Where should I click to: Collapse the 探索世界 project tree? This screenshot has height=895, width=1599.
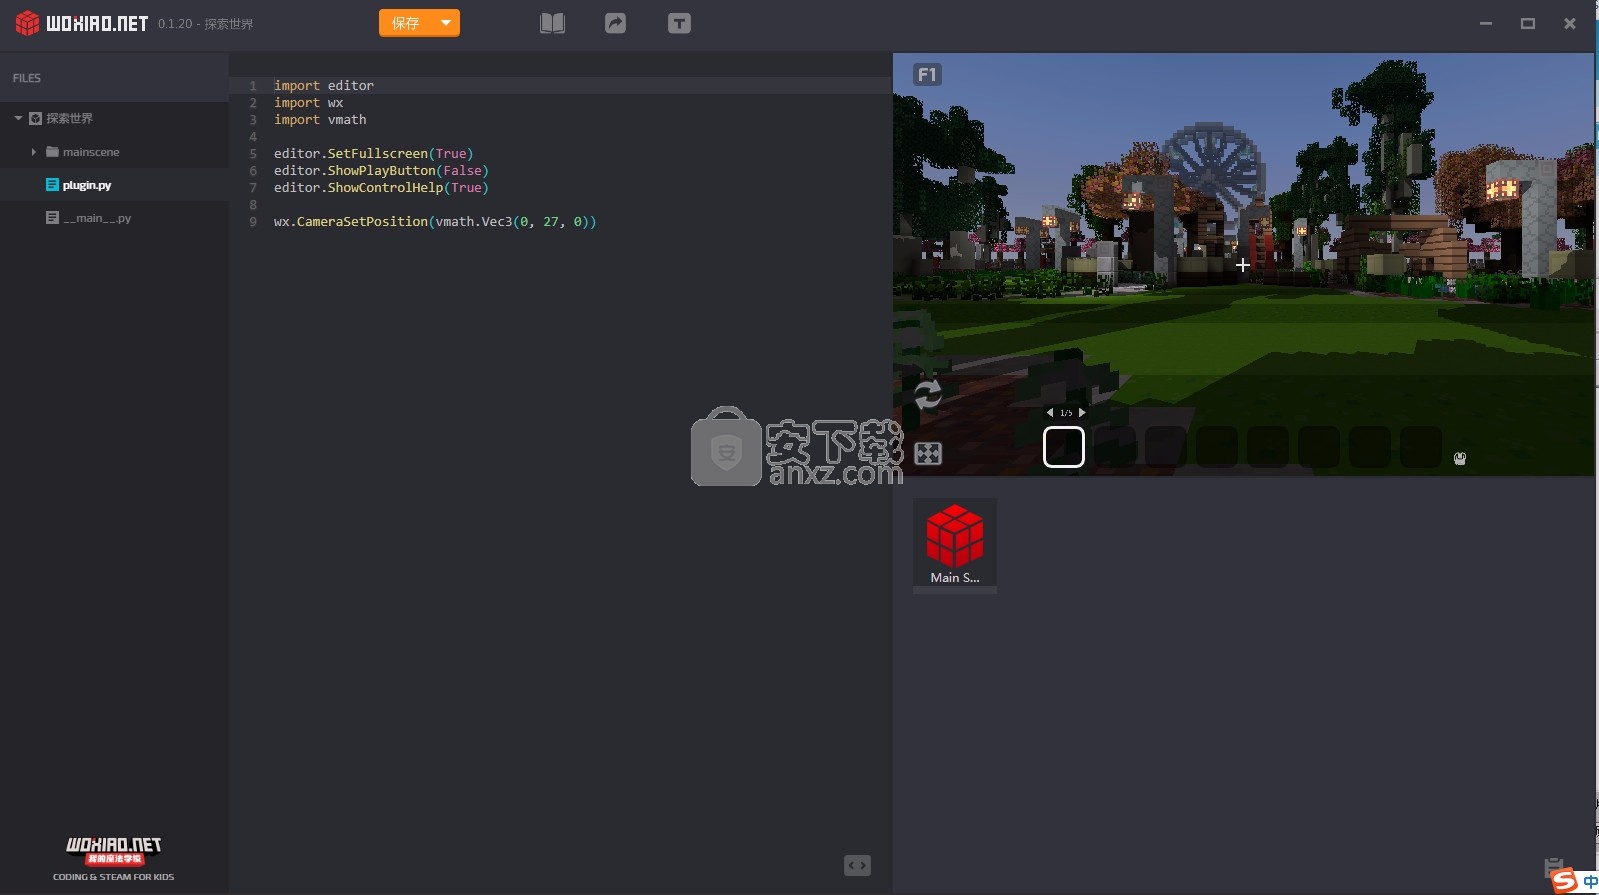18,118
